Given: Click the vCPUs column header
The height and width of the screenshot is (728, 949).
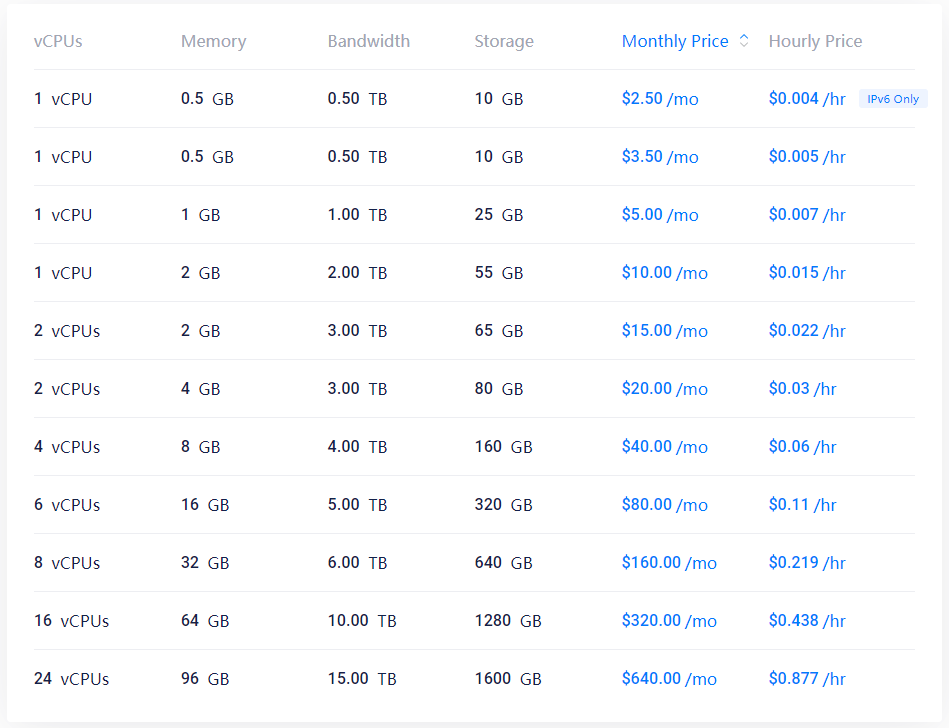Looking at the screenshot, I should [58, 41].
